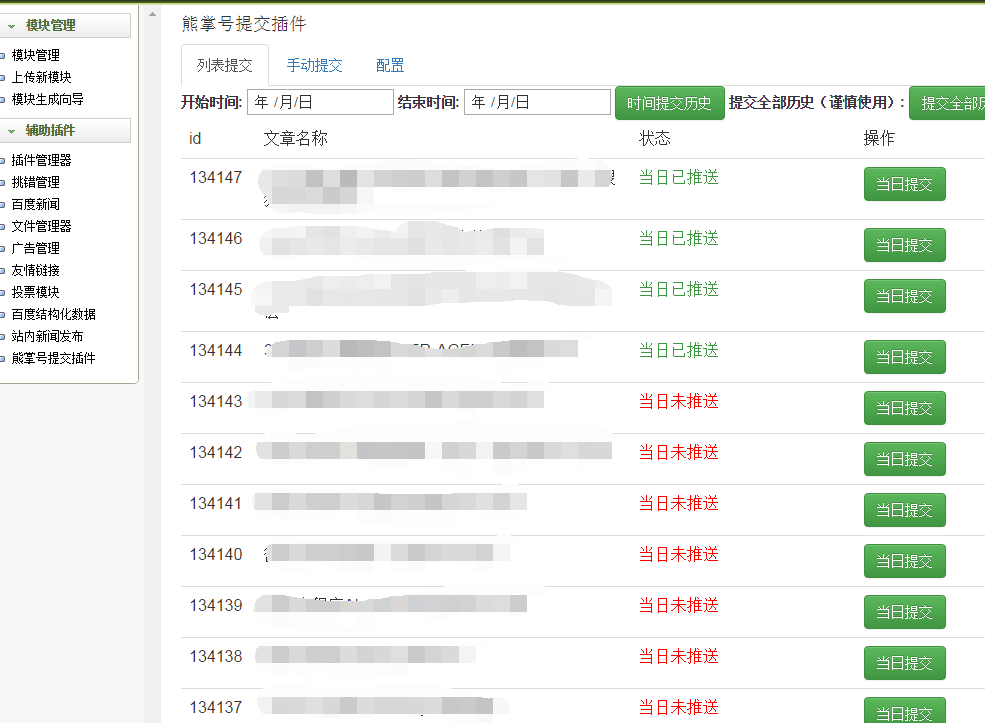The image size is (985, 723).
Task: Open 文件管理器 sidebar item
Action: 41,226
